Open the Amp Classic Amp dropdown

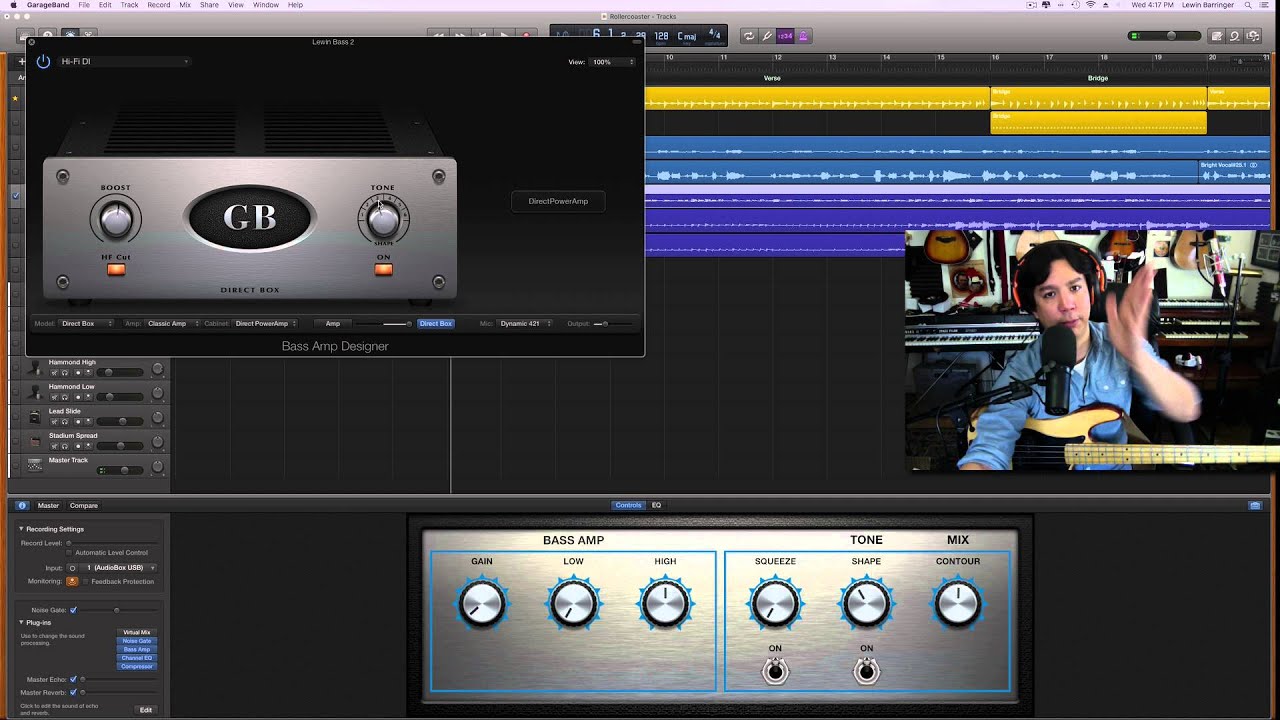[x=171, y=323]
